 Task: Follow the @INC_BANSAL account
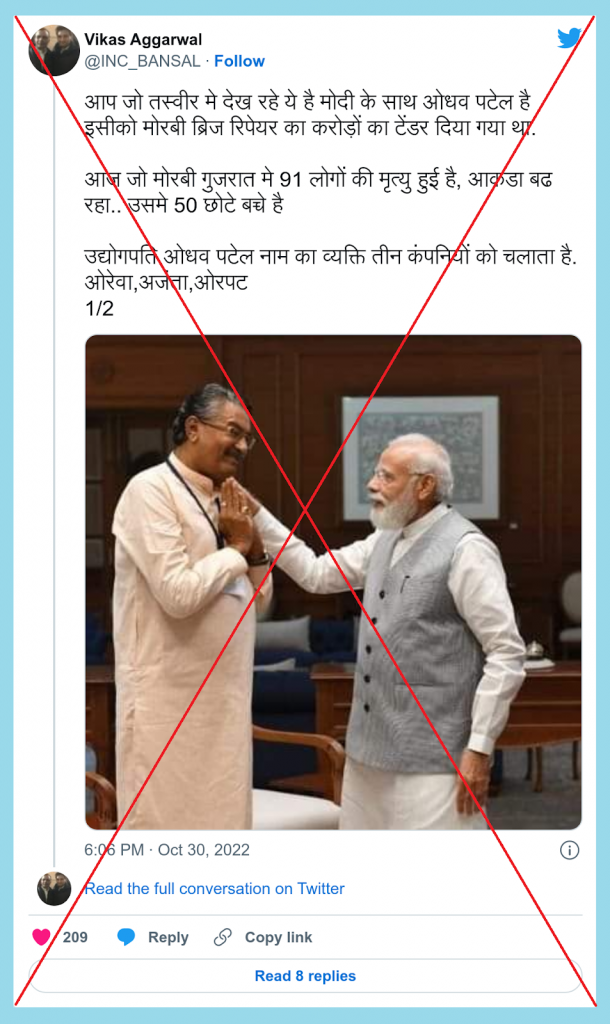(239, 61)
